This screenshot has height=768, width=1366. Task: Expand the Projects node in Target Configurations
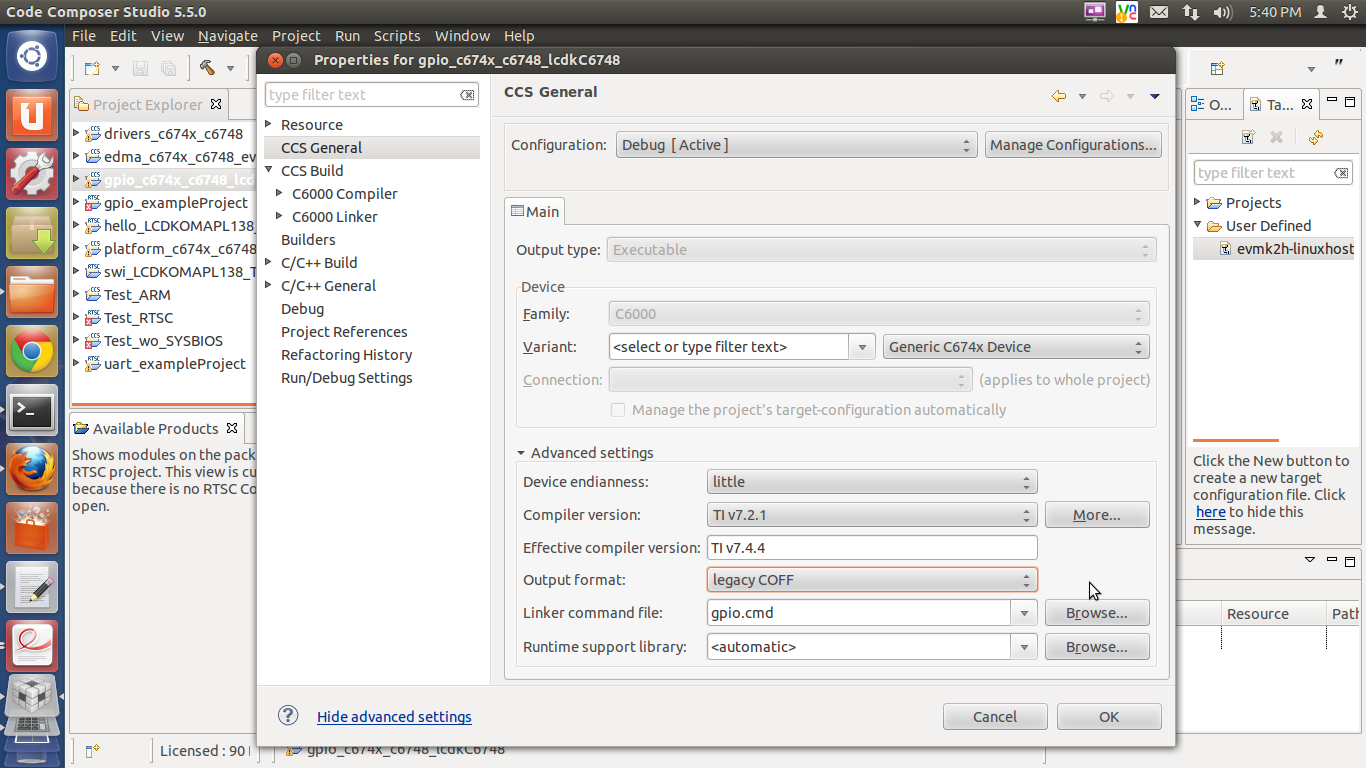pos(1198,202)
